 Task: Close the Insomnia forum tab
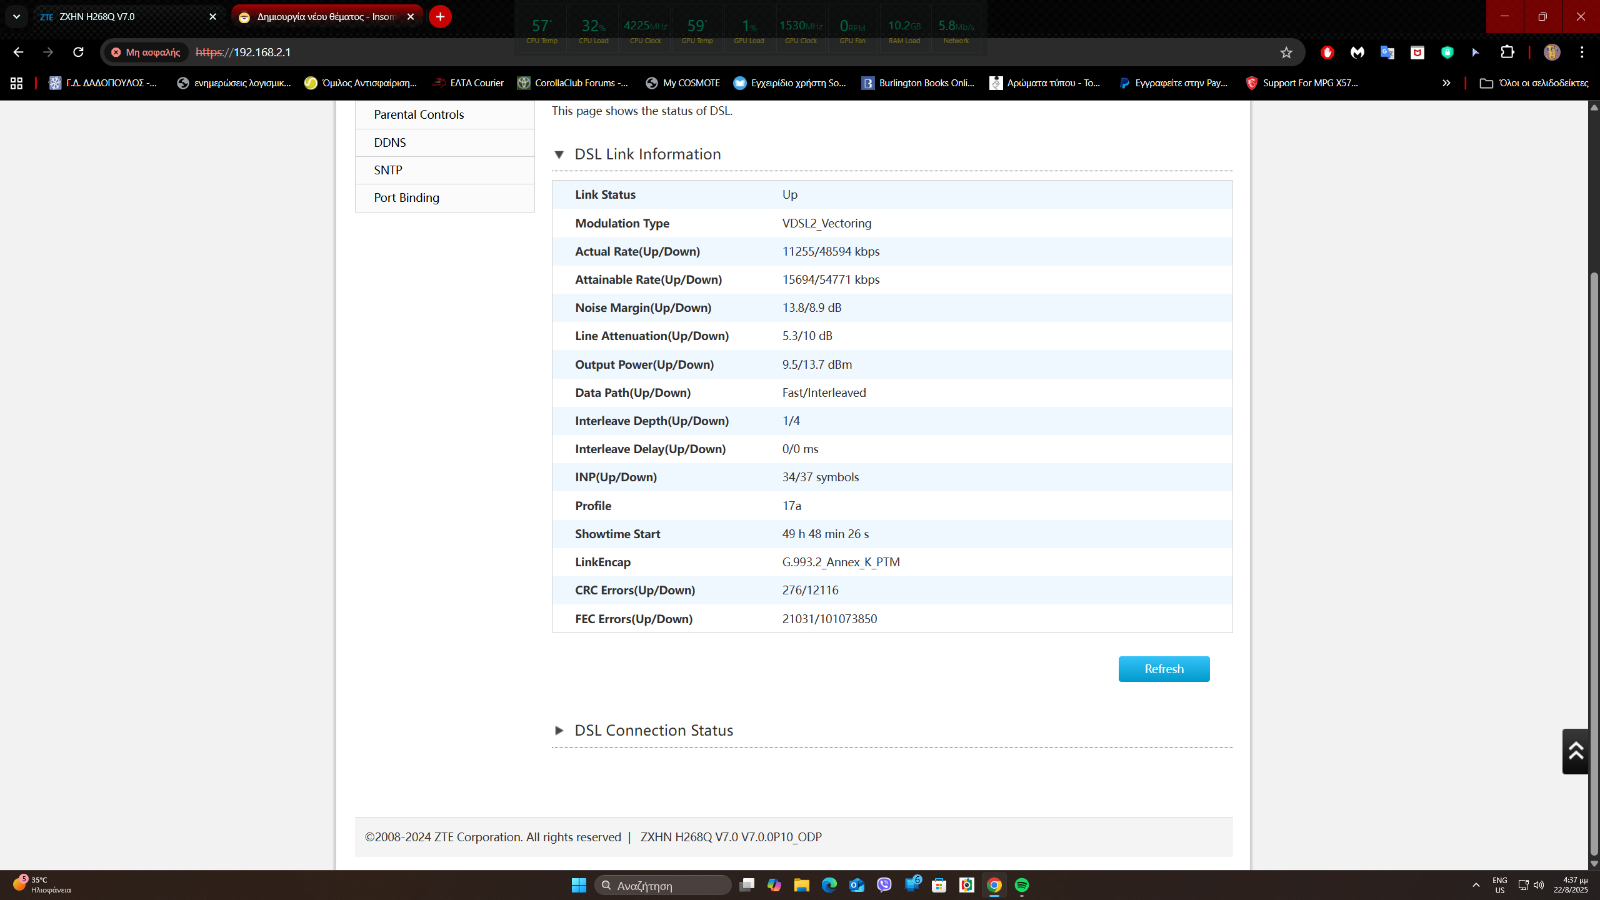(x=410, y=17)
